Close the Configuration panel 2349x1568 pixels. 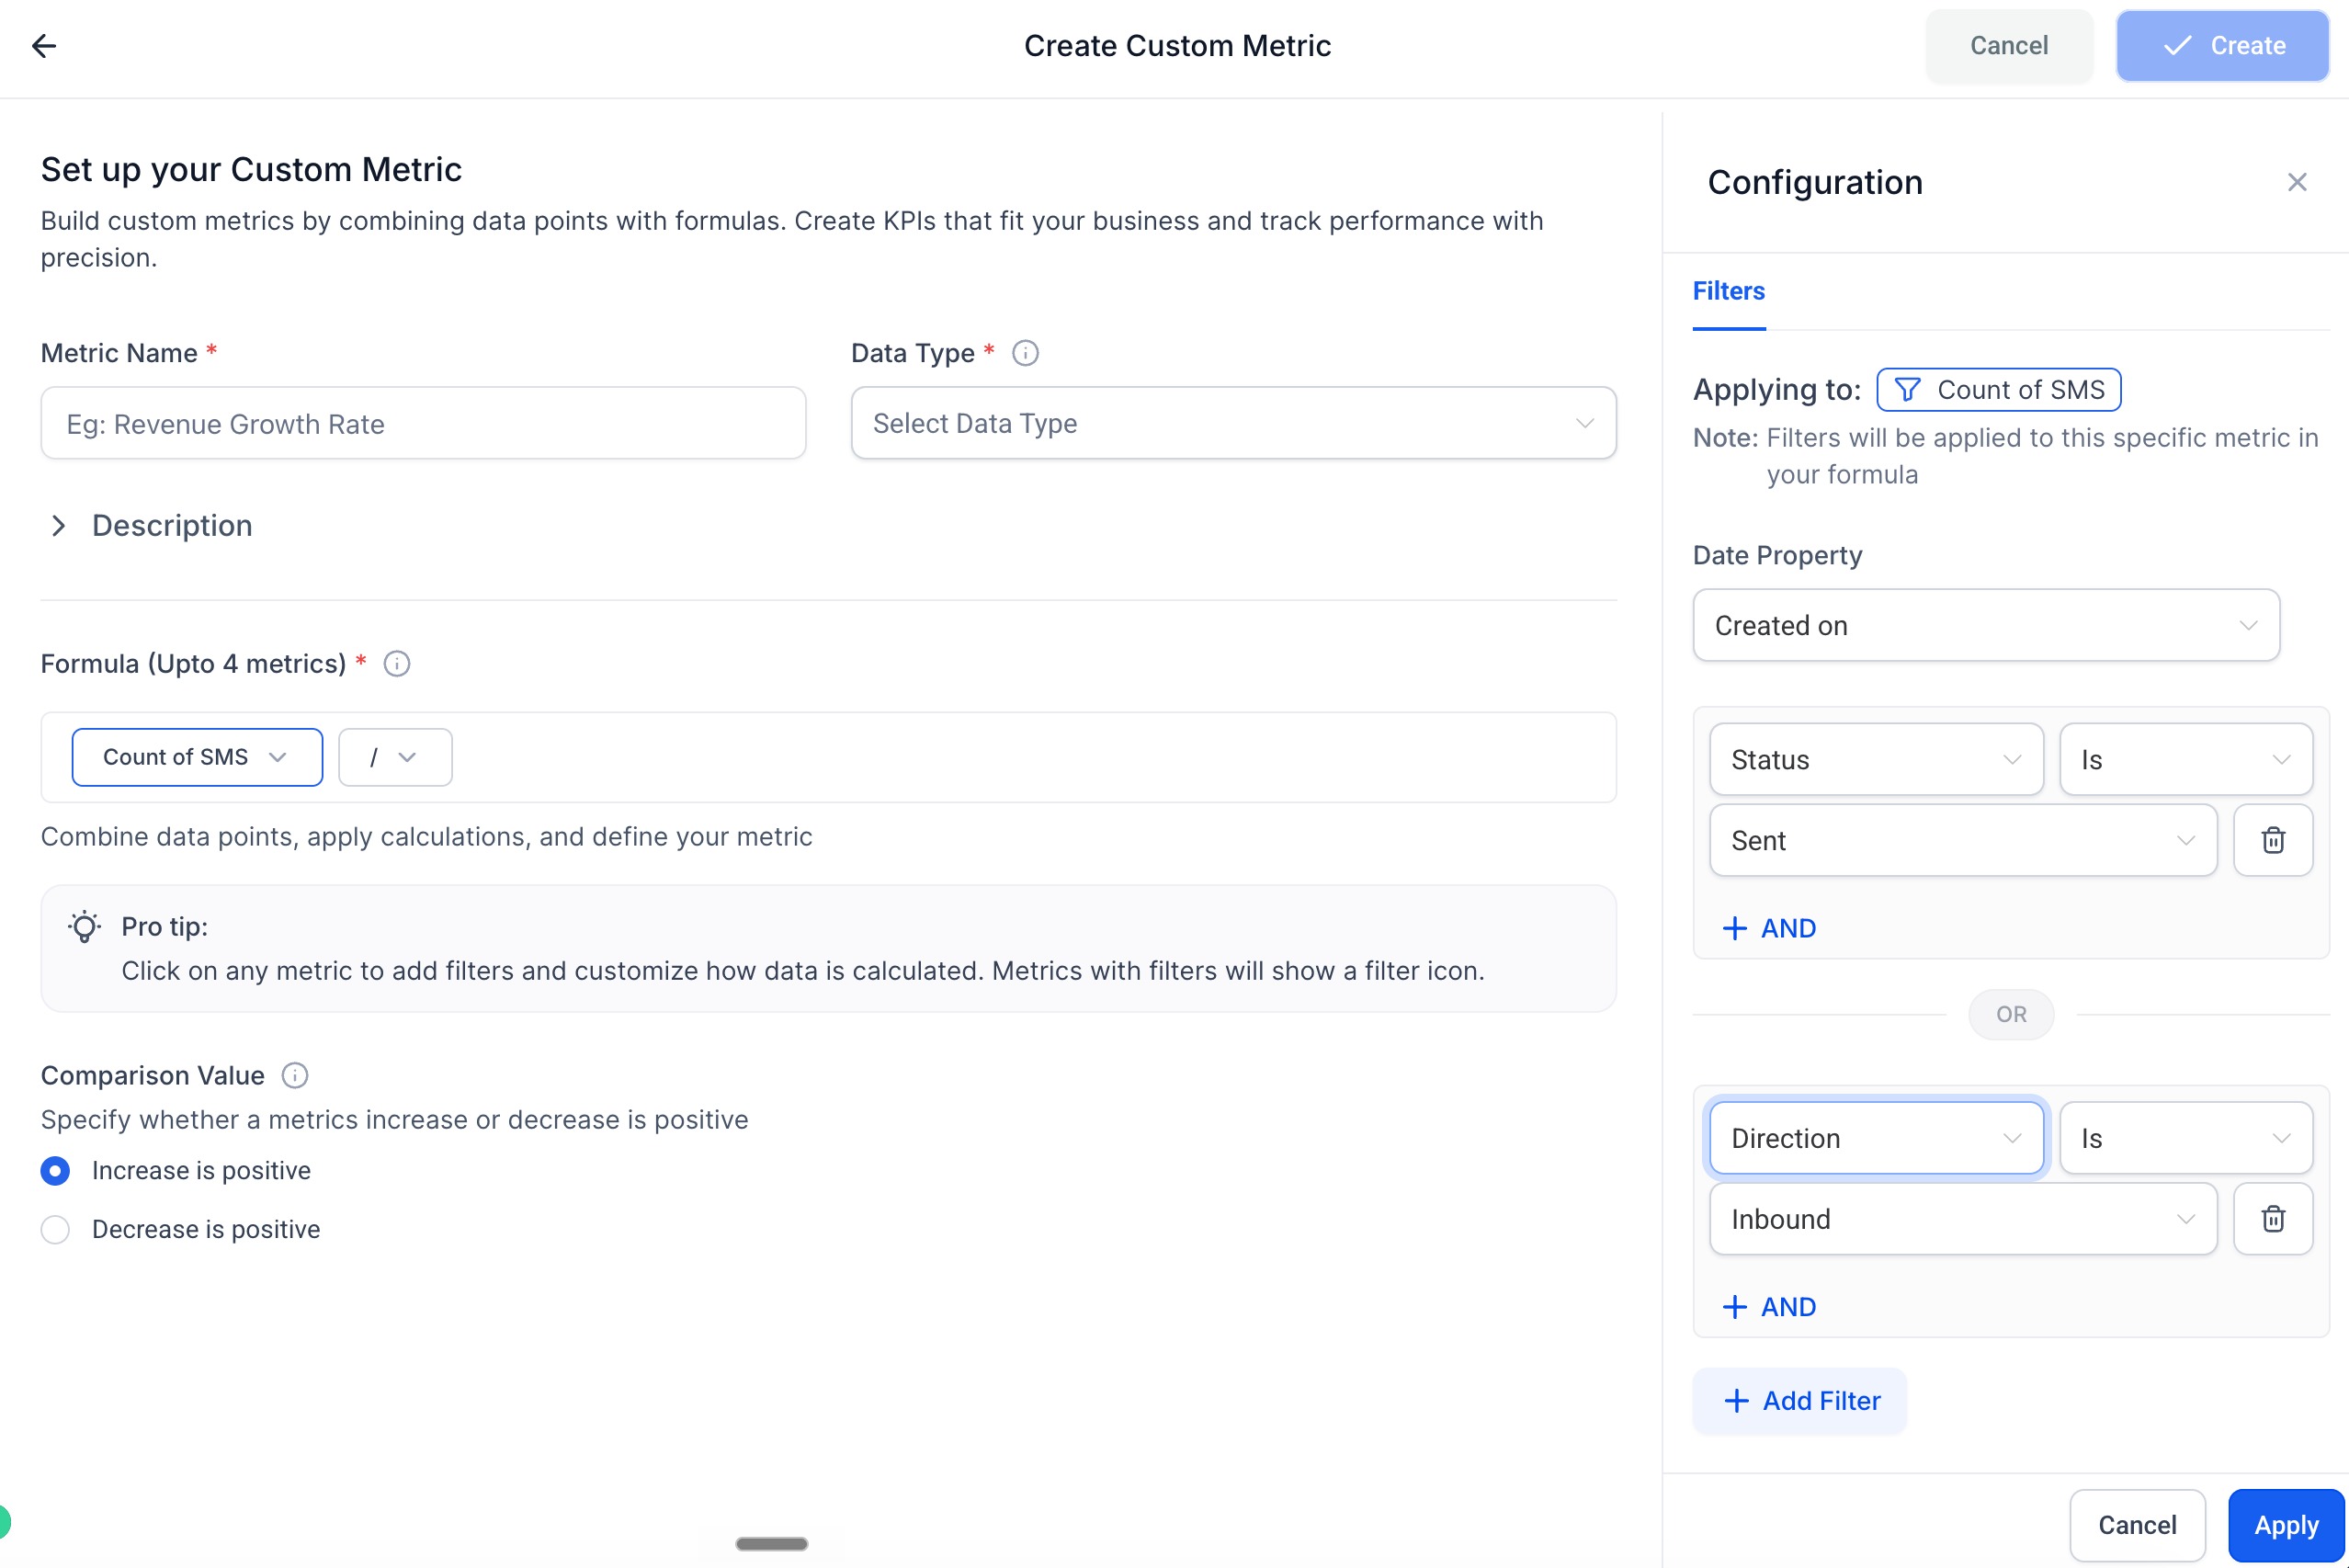pyautogui.click(x=2297, y=182)
